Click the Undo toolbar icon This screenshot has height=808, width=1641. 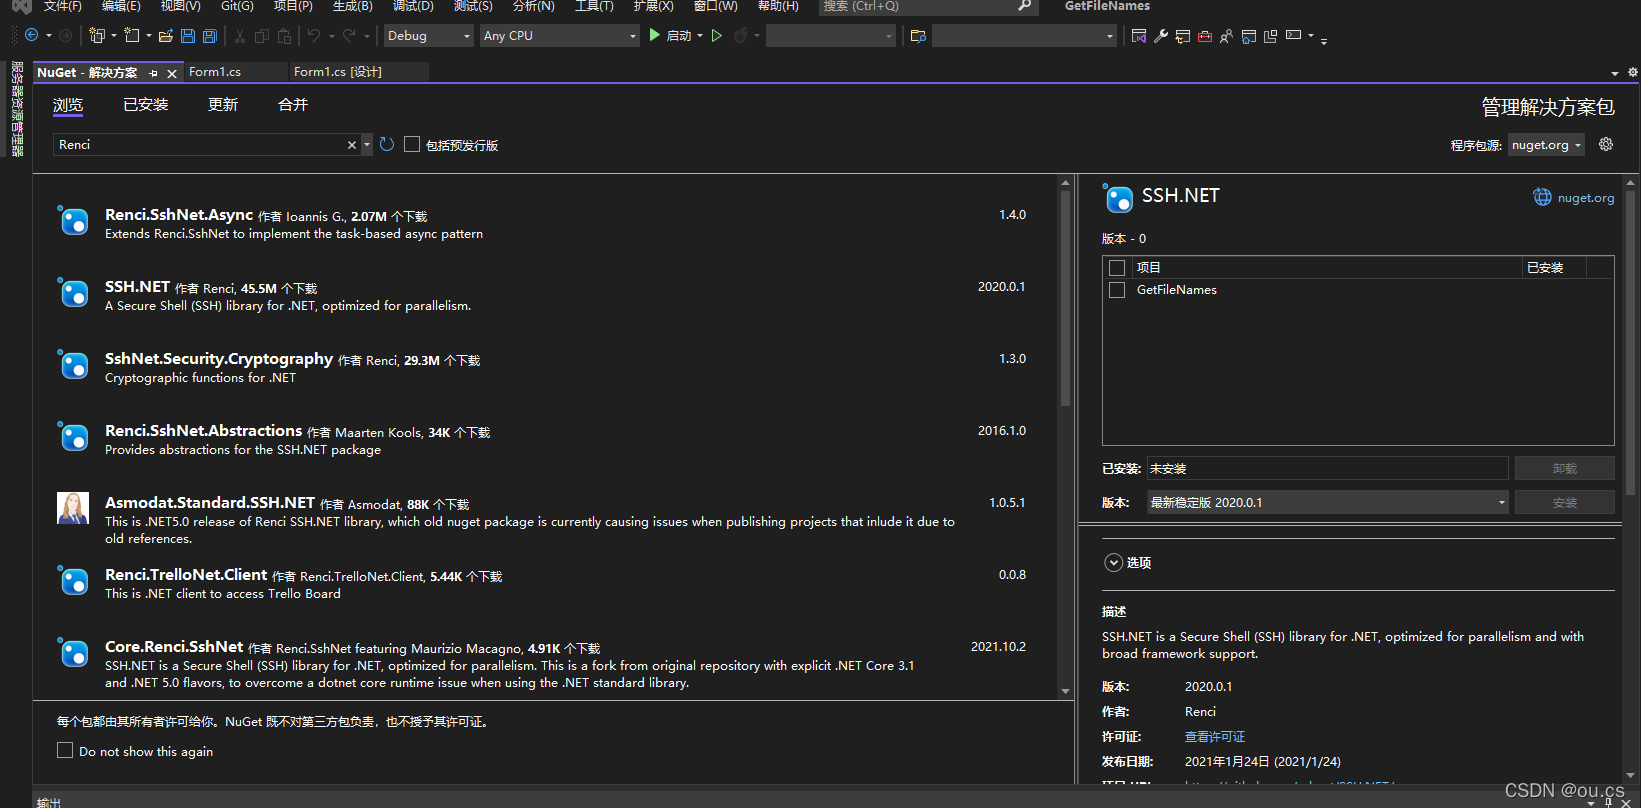(x=314, y=36)
